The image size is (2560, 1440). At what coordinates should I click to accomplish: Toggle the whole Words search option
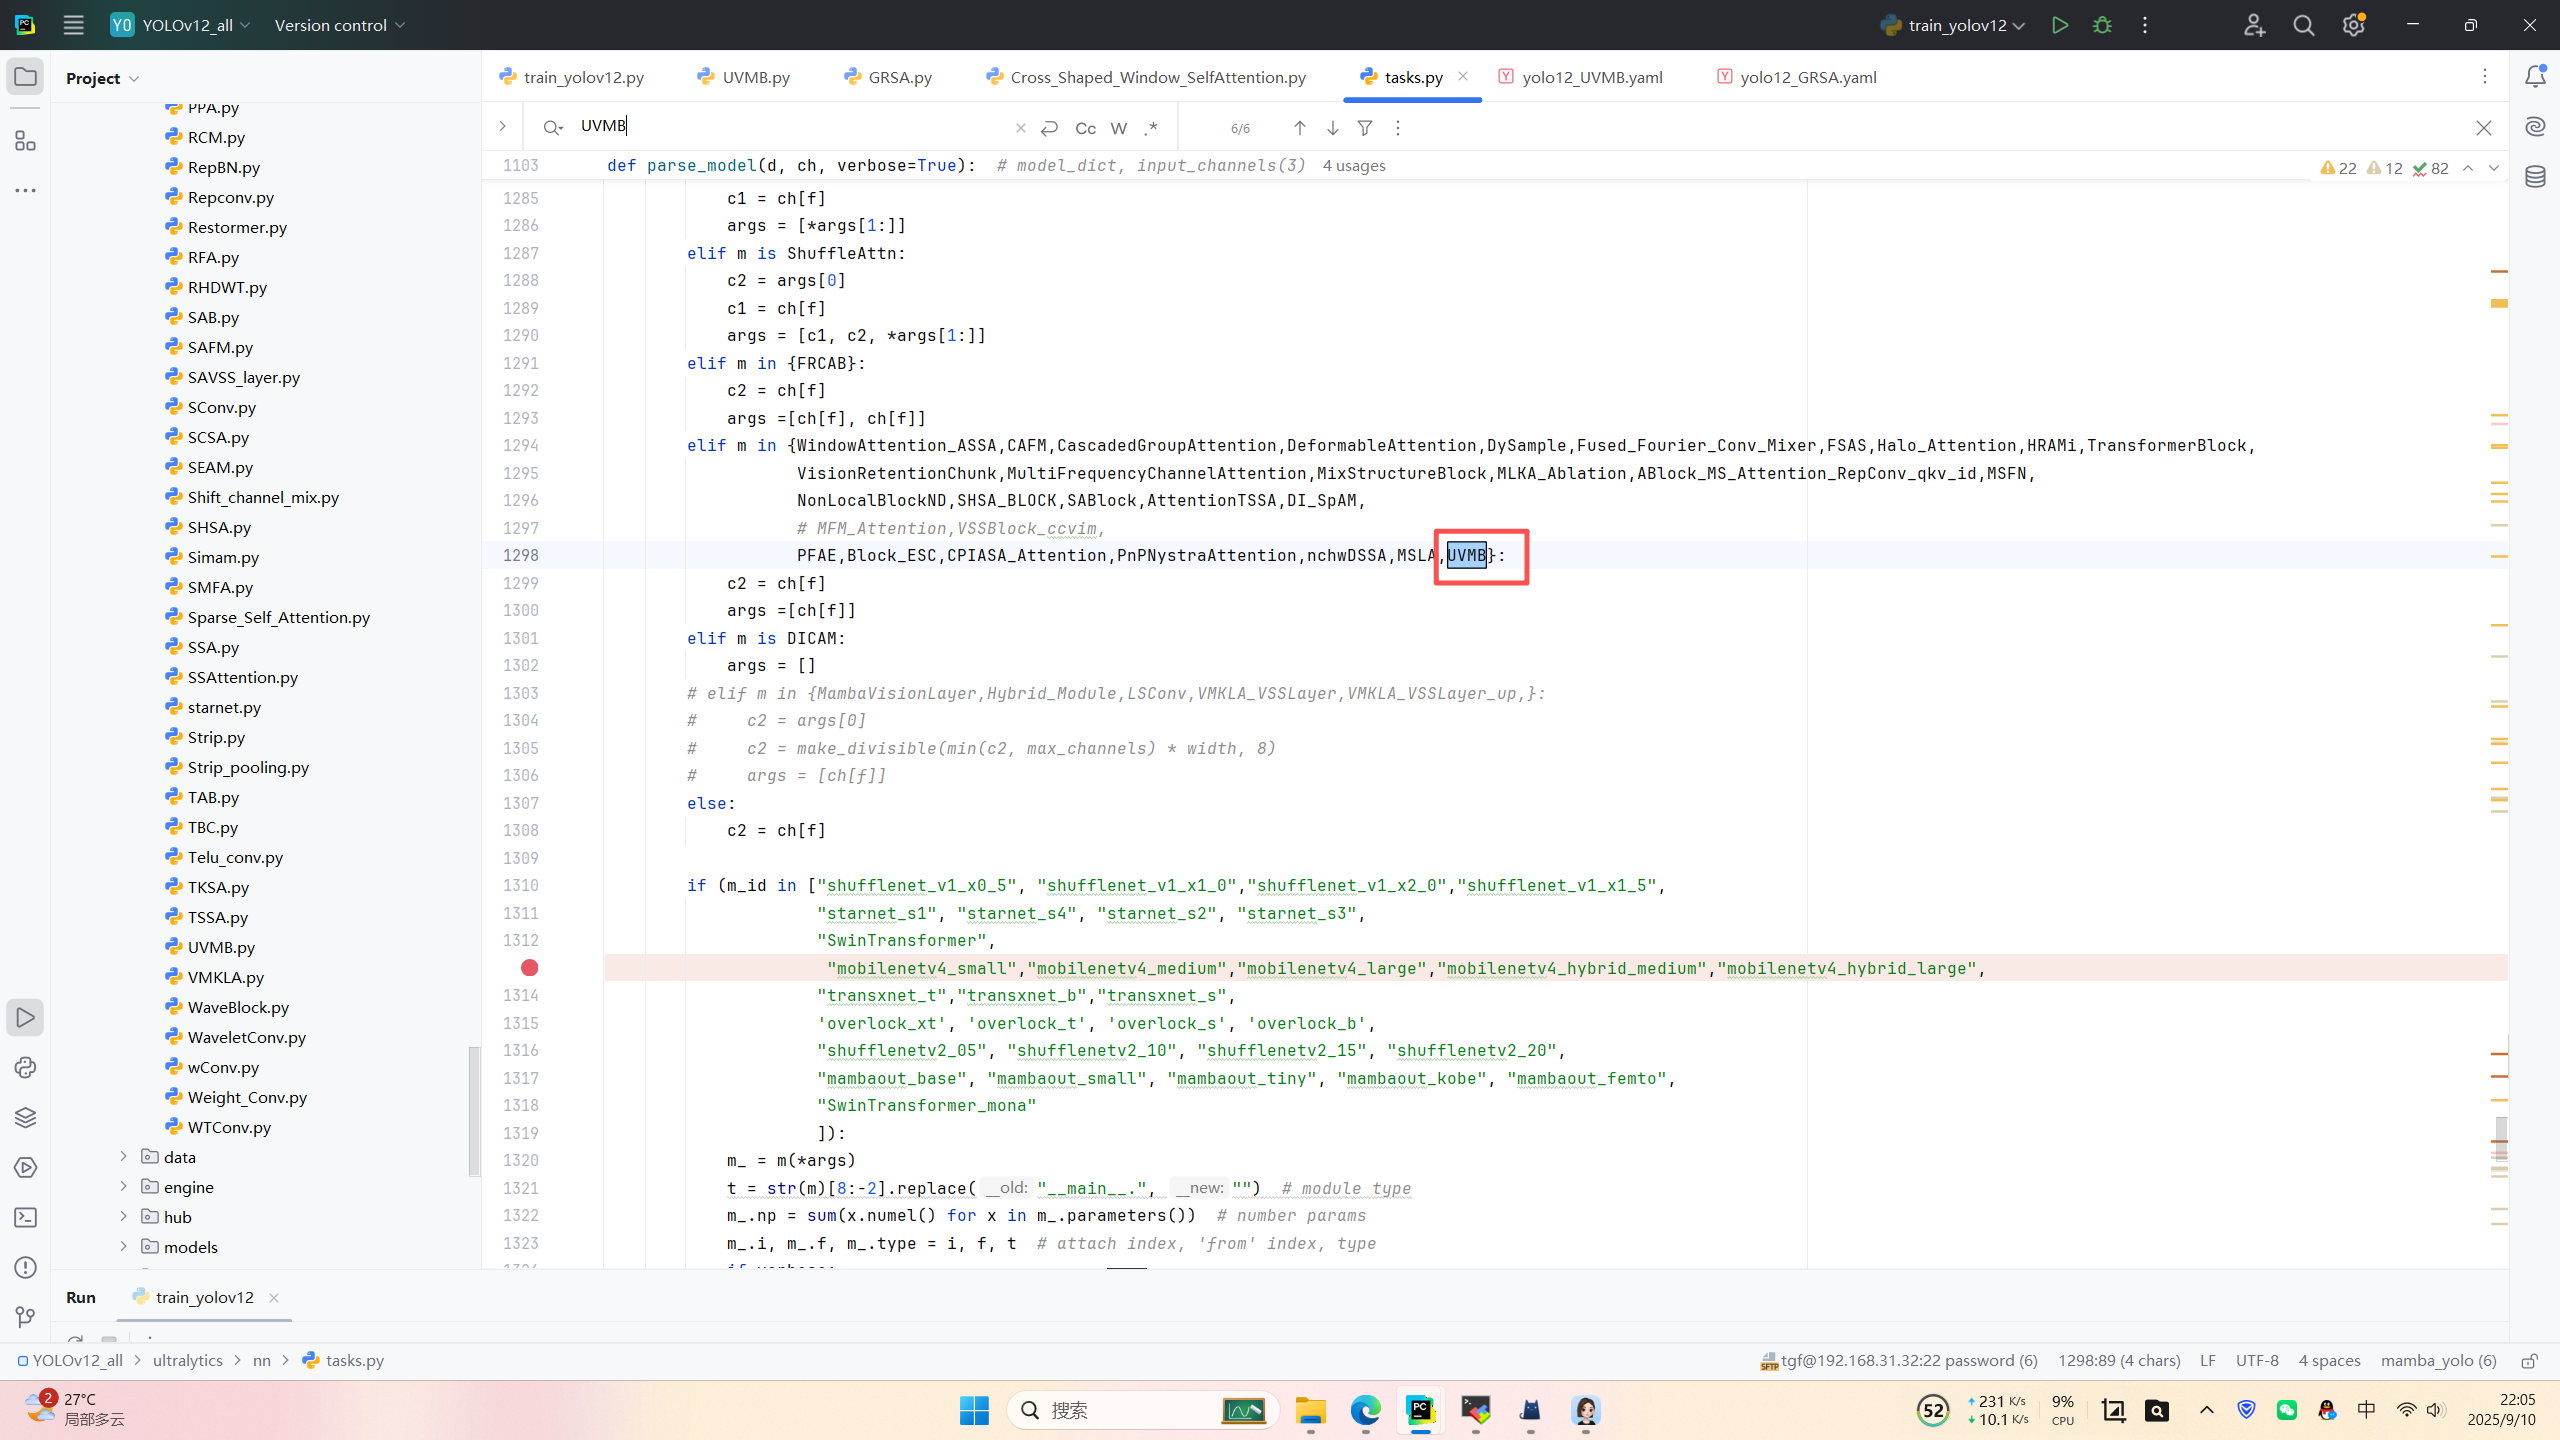tap(1119, 128)
